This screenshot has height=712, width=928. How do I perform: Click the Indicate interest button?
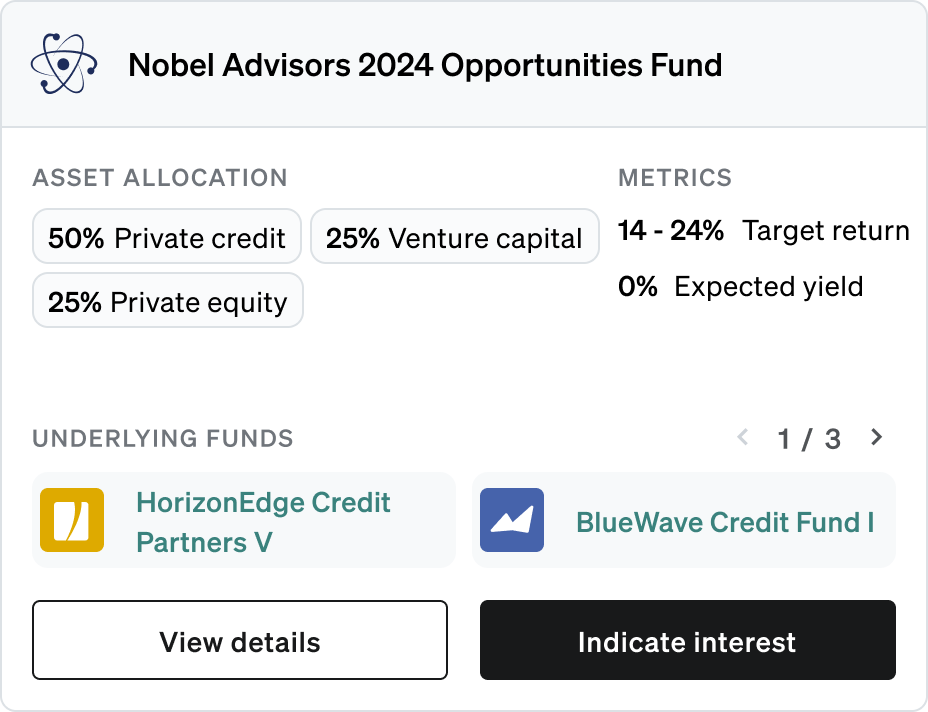point(688,640)
